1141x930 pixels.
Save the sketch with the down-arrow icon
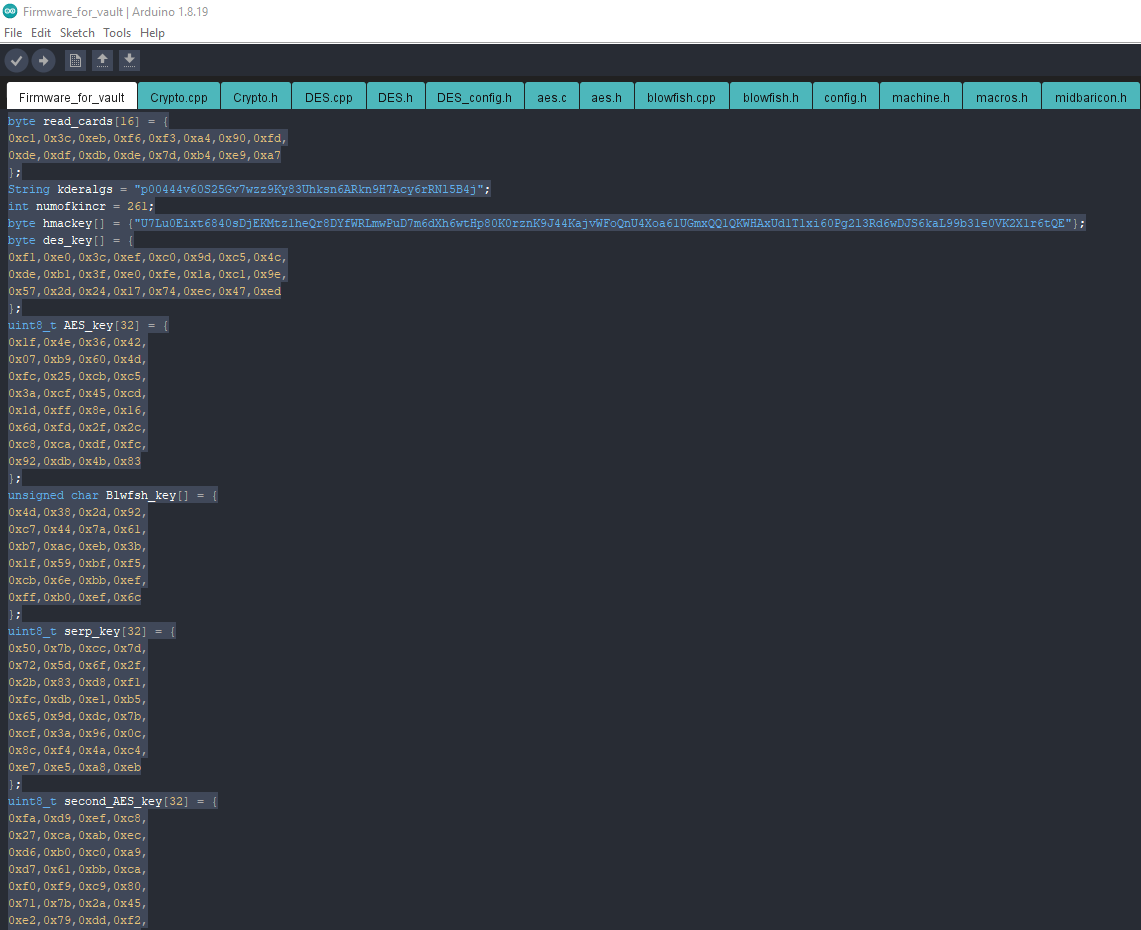[129, 60]
